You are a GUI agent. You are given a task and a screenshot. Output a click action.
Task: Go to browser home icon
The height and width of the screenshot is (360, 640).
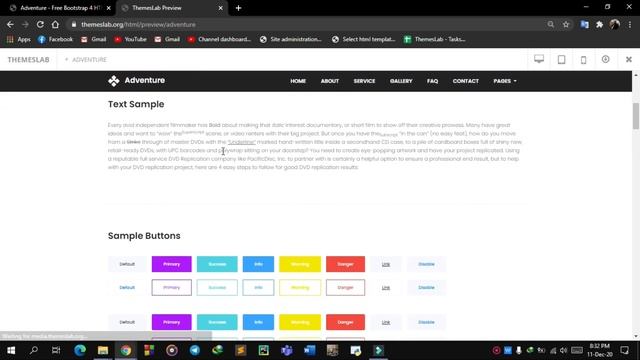click(x=55, y=24)
